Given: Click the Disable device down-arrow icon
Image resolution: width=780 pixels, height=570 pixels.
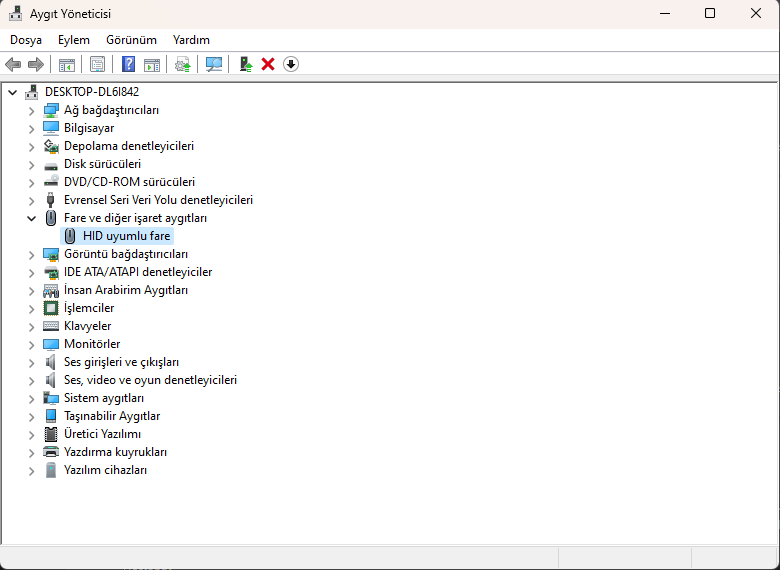Looking at the screenshot, I should [291, 64].
